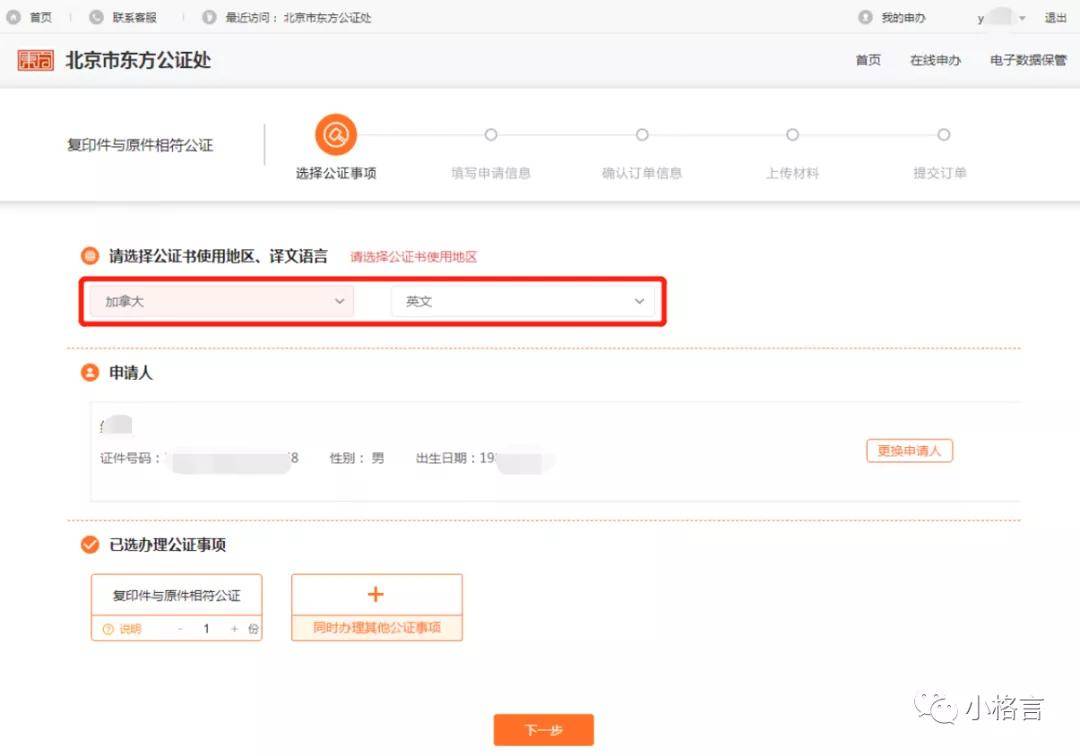Click the plus icon to add notarization item
The width and height of the screenshot is (1080, 756).
(x=376, y=594)
